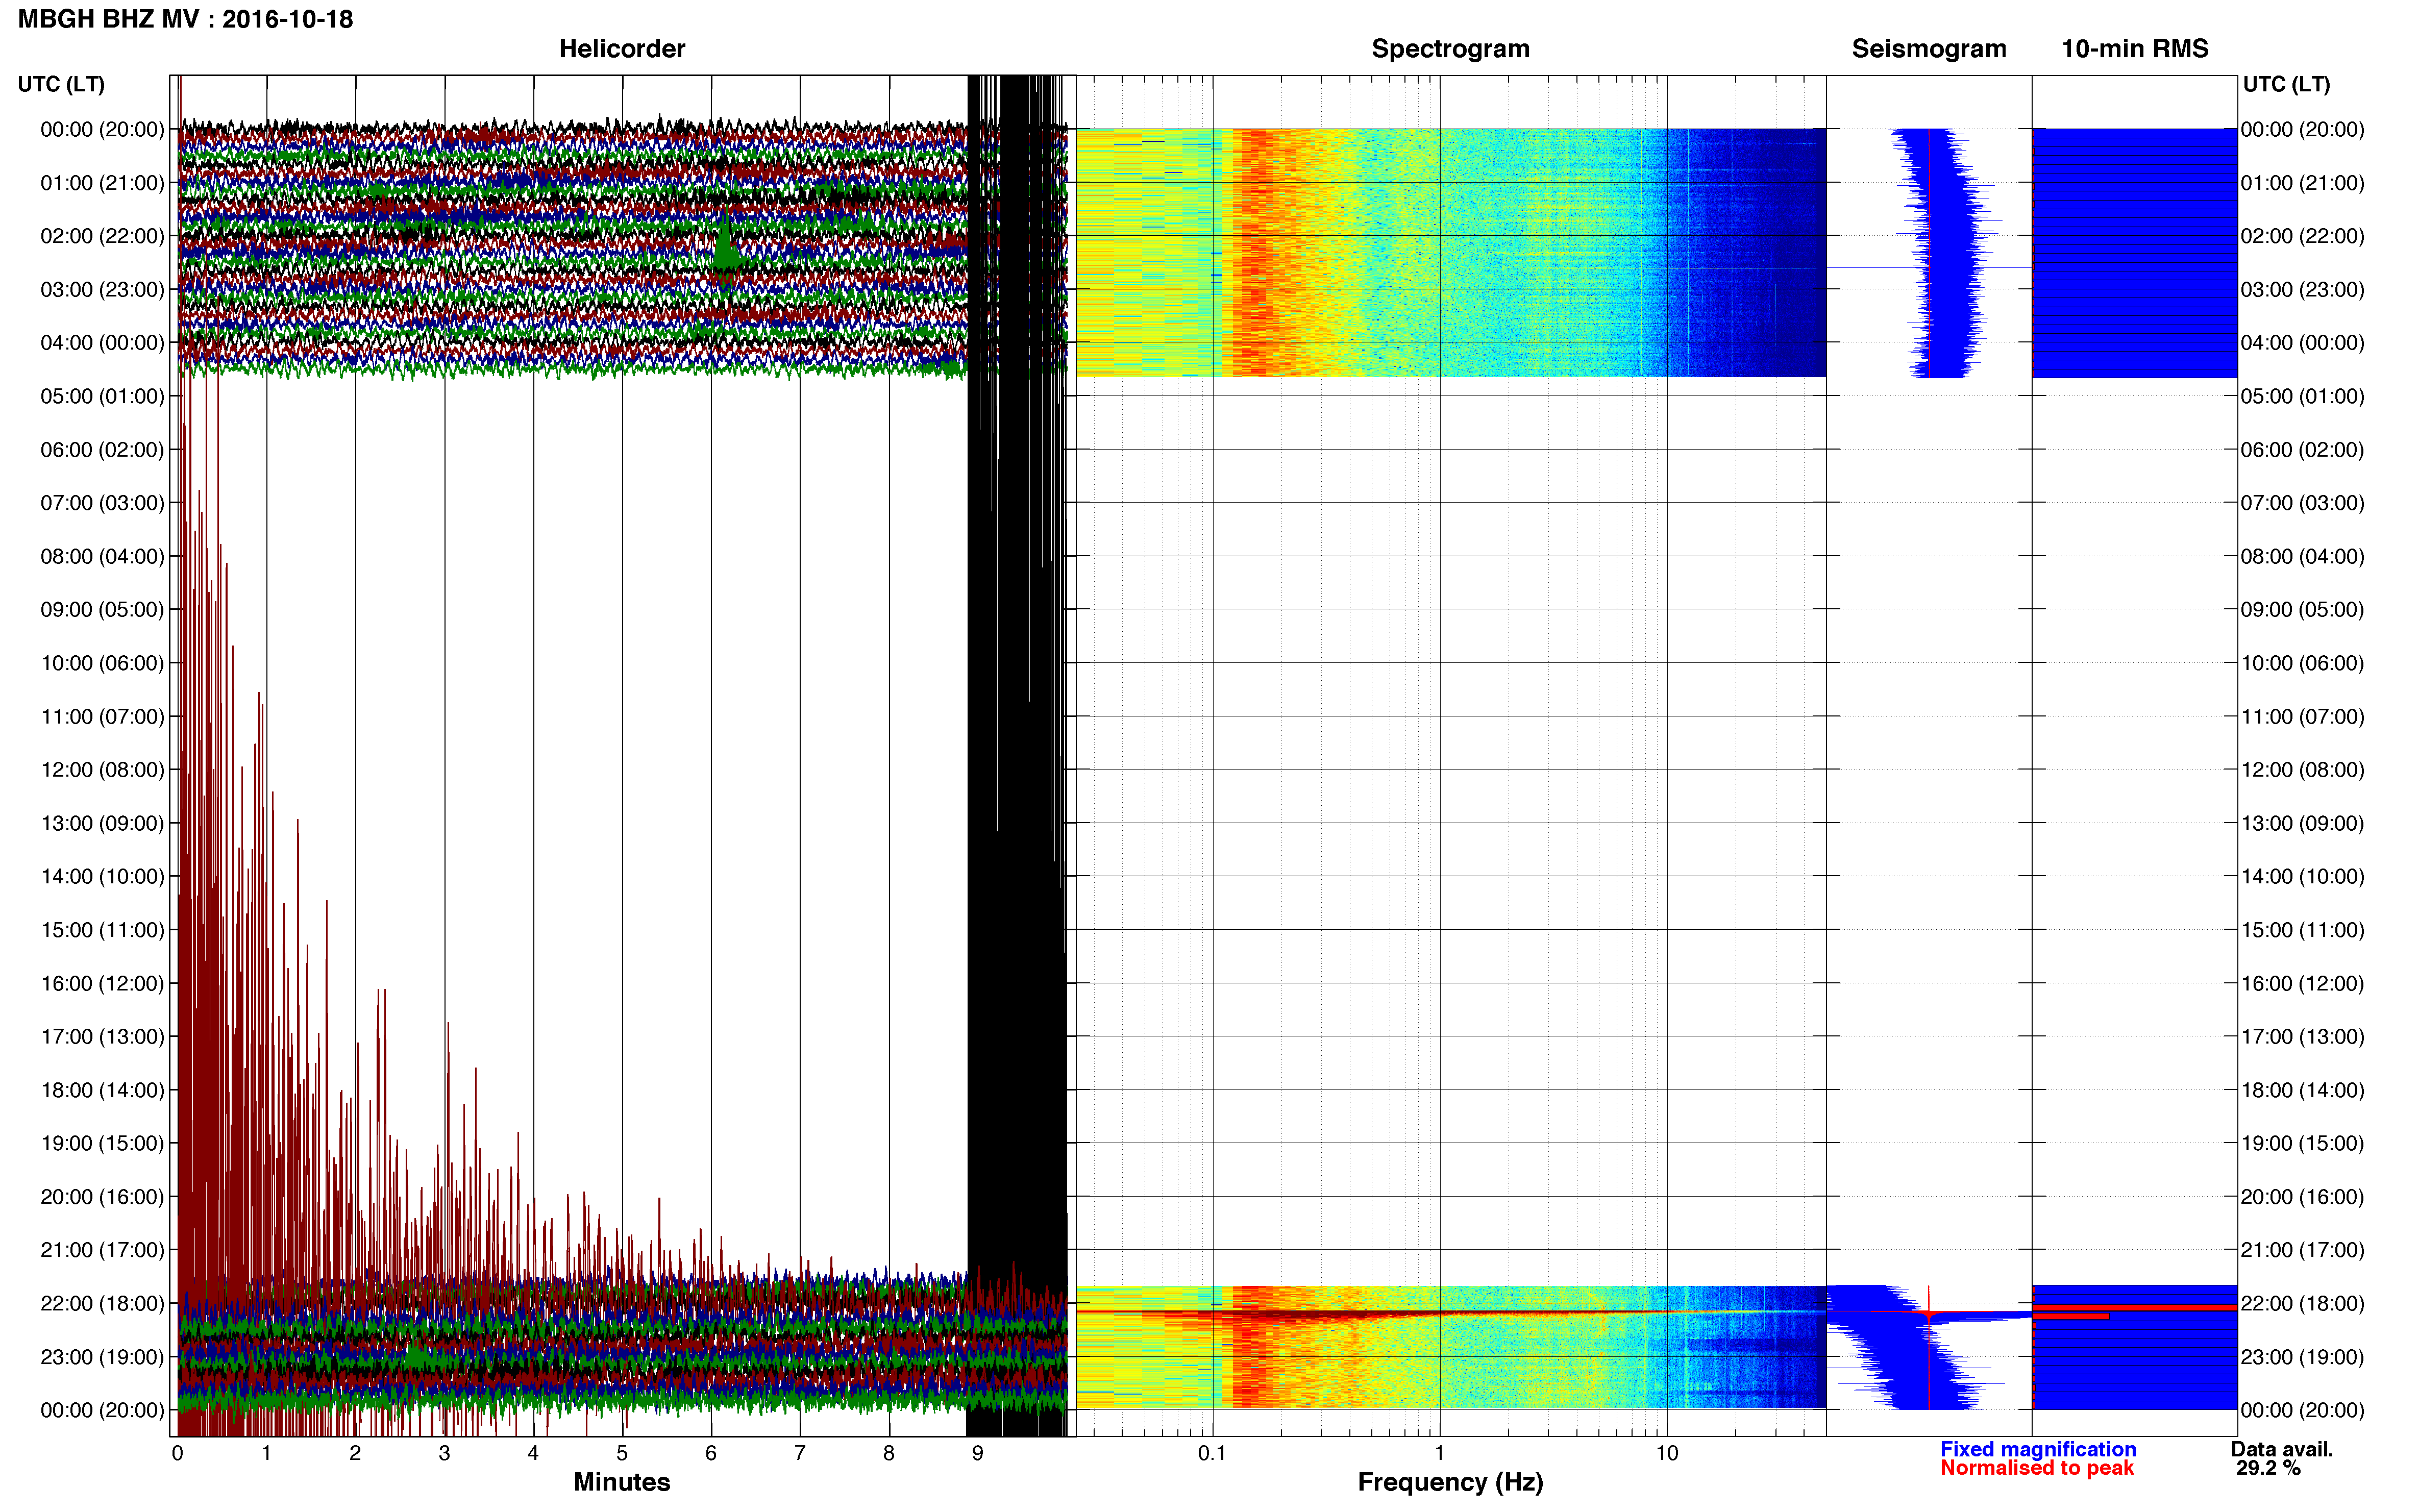Select the 10-min RMS panel heading
Screen dimensions: 2419x1512
2134,49
